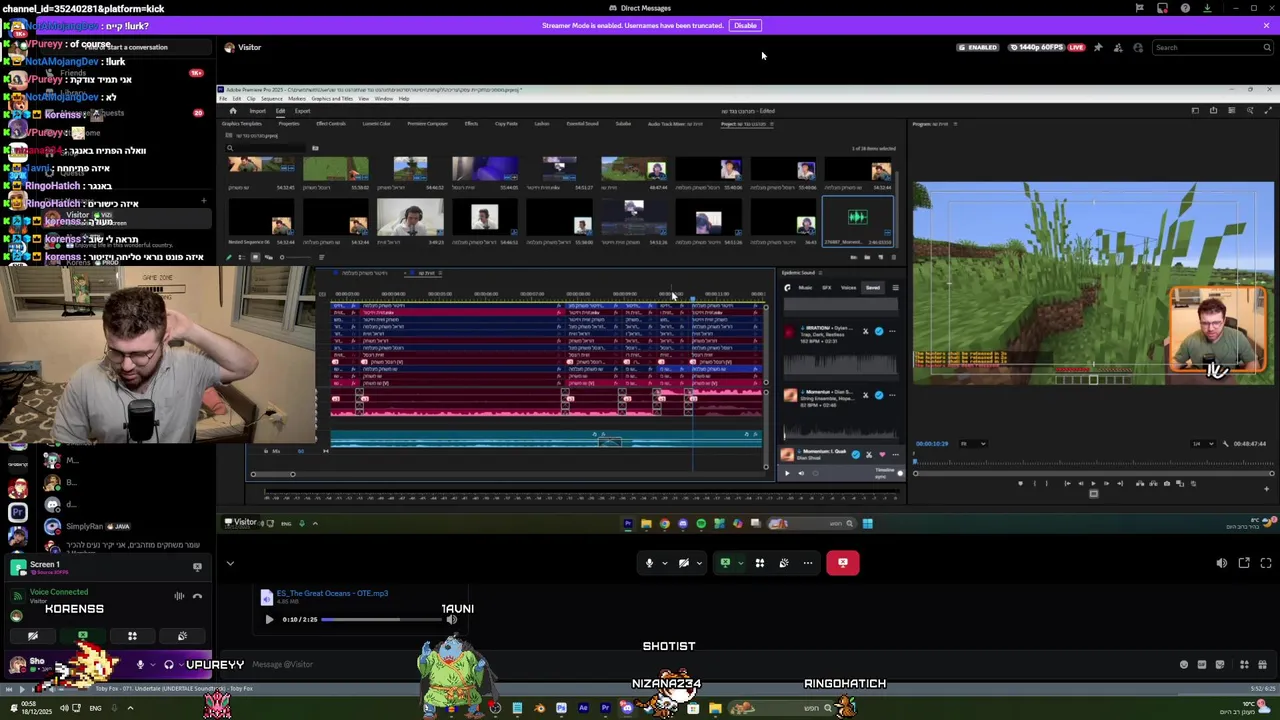1280x720 pixels.
Task: Open the 1/4 playback resolution dropdown
Action: 1203,444
